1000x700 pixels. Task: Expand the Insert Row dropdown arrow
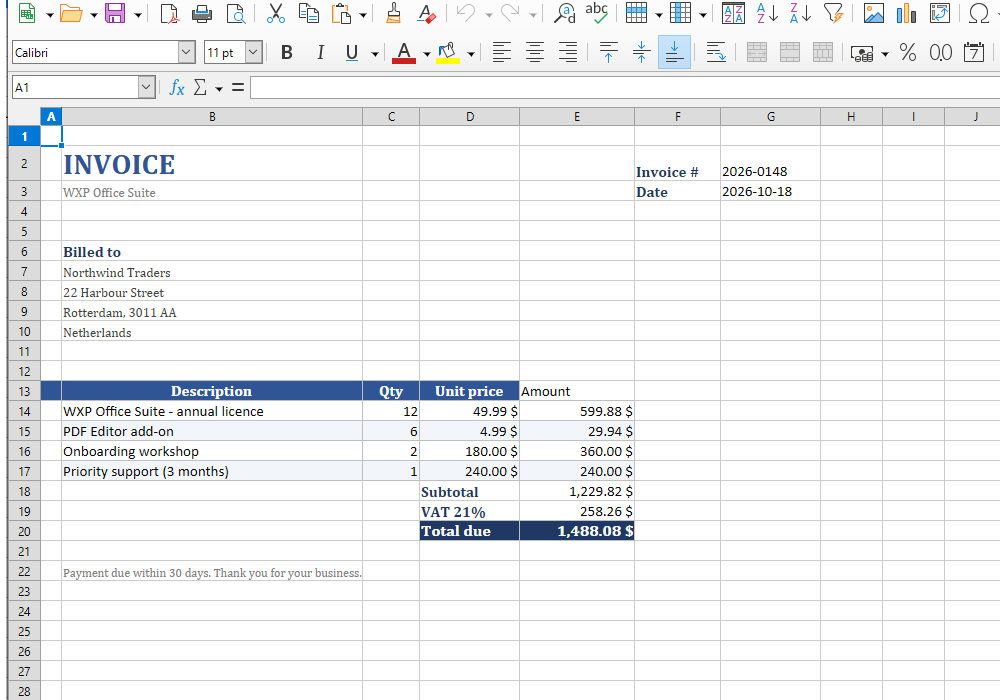tap(659, 15)
